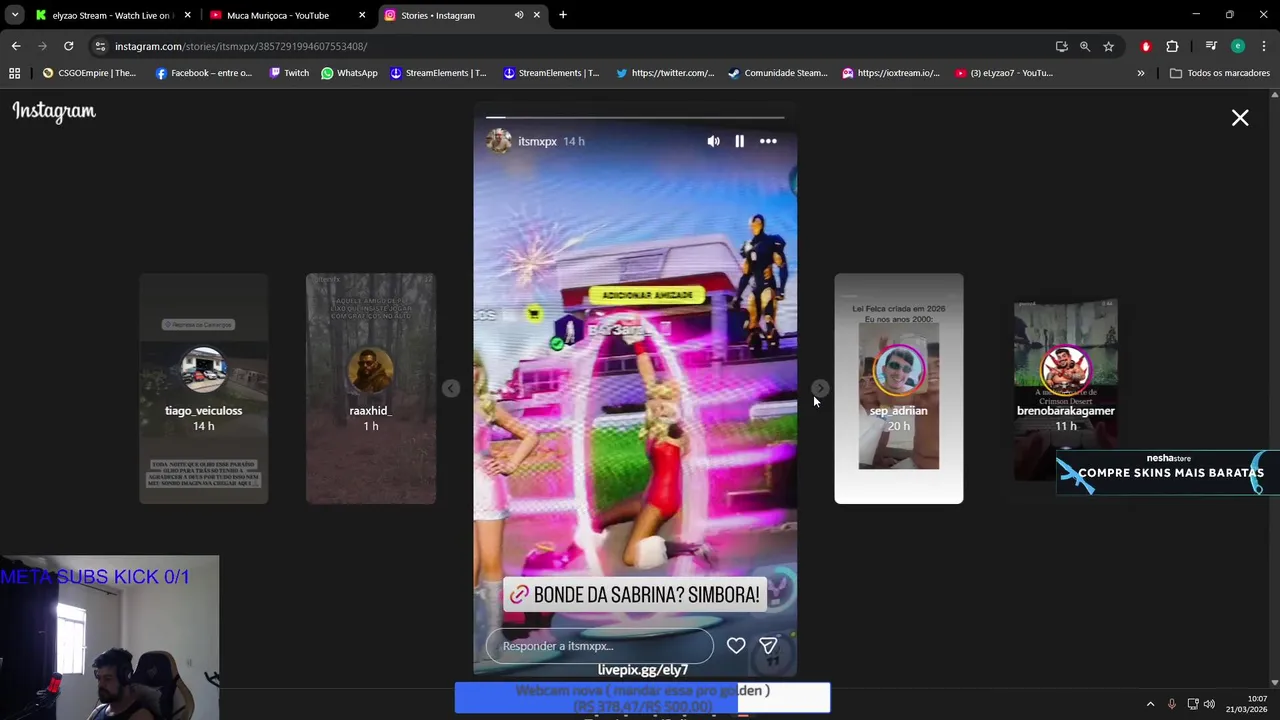Open raaxhid_ story thumbnail

[x=370, y=388]
